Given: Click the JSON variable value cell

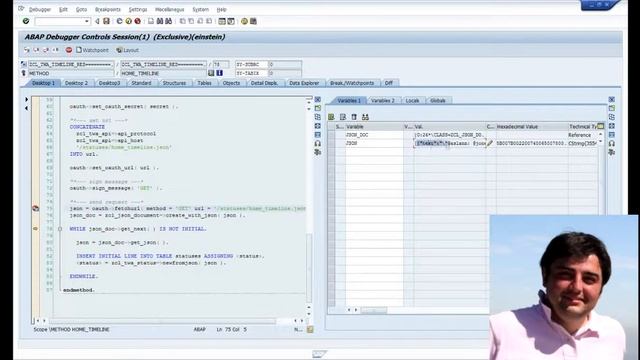Looking at the screenshot, I should click(449, 143).
